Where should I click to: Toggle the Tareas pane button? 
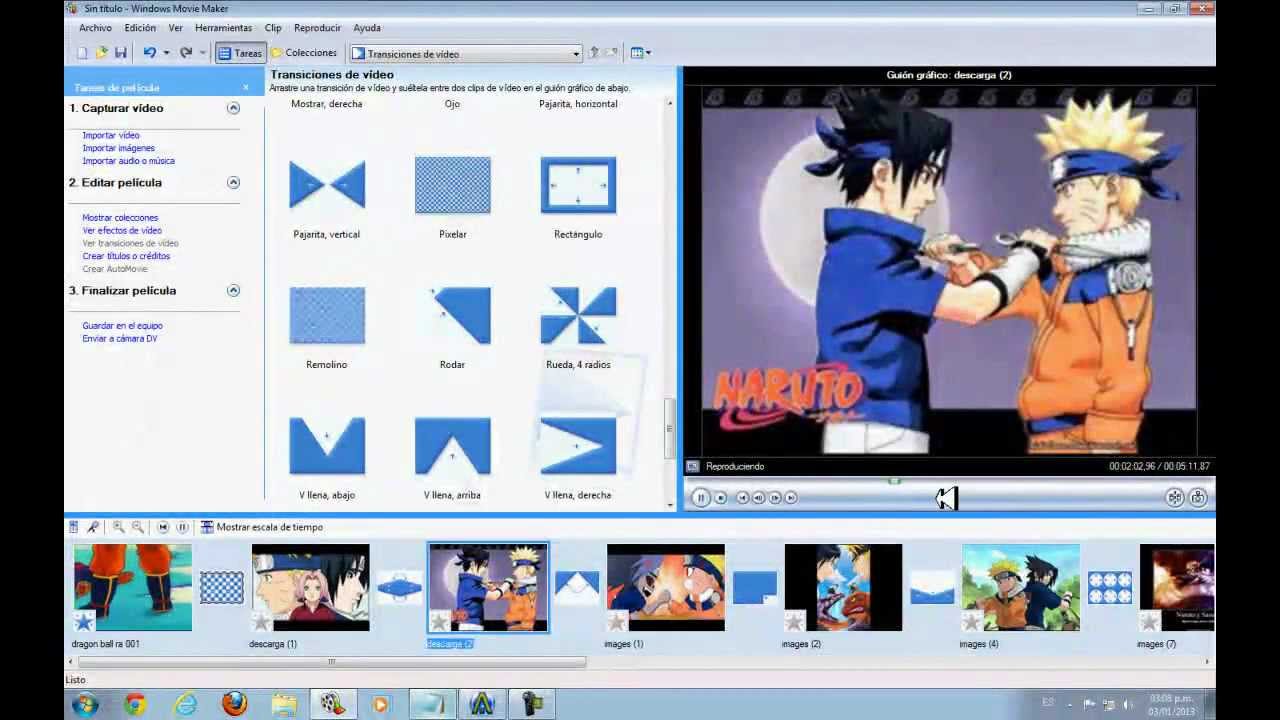(x=240, y=53)
